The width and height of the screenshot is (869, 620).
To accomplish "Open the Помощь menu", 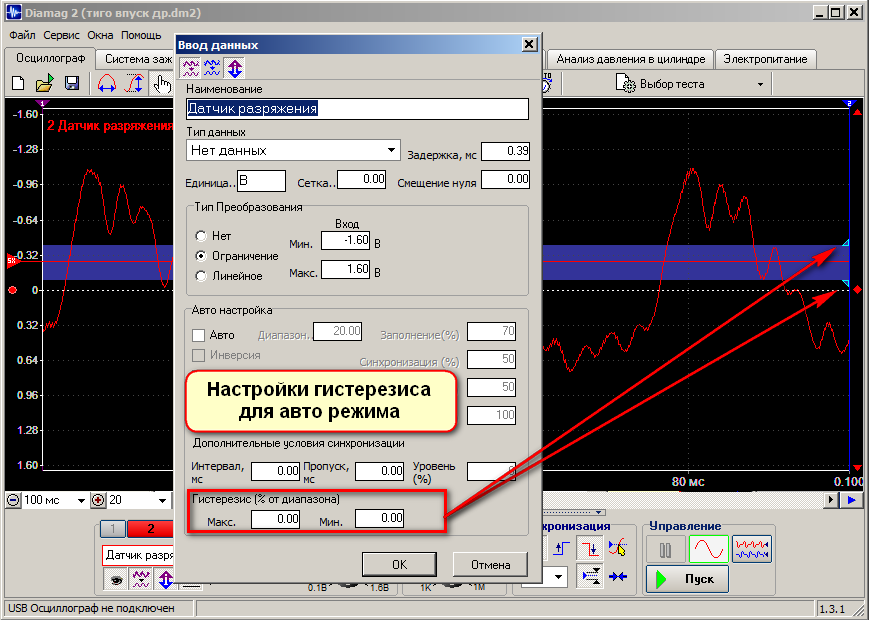I will [141, 35].
